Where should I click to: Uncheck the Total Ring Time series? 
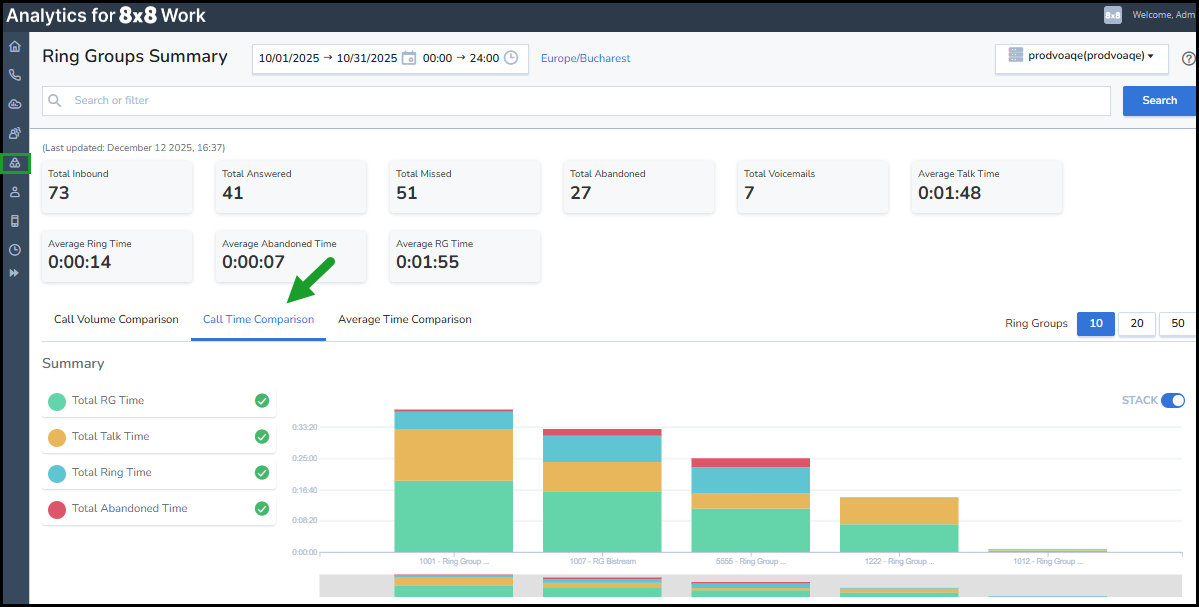pyautogui.click(x=261, y=472)
